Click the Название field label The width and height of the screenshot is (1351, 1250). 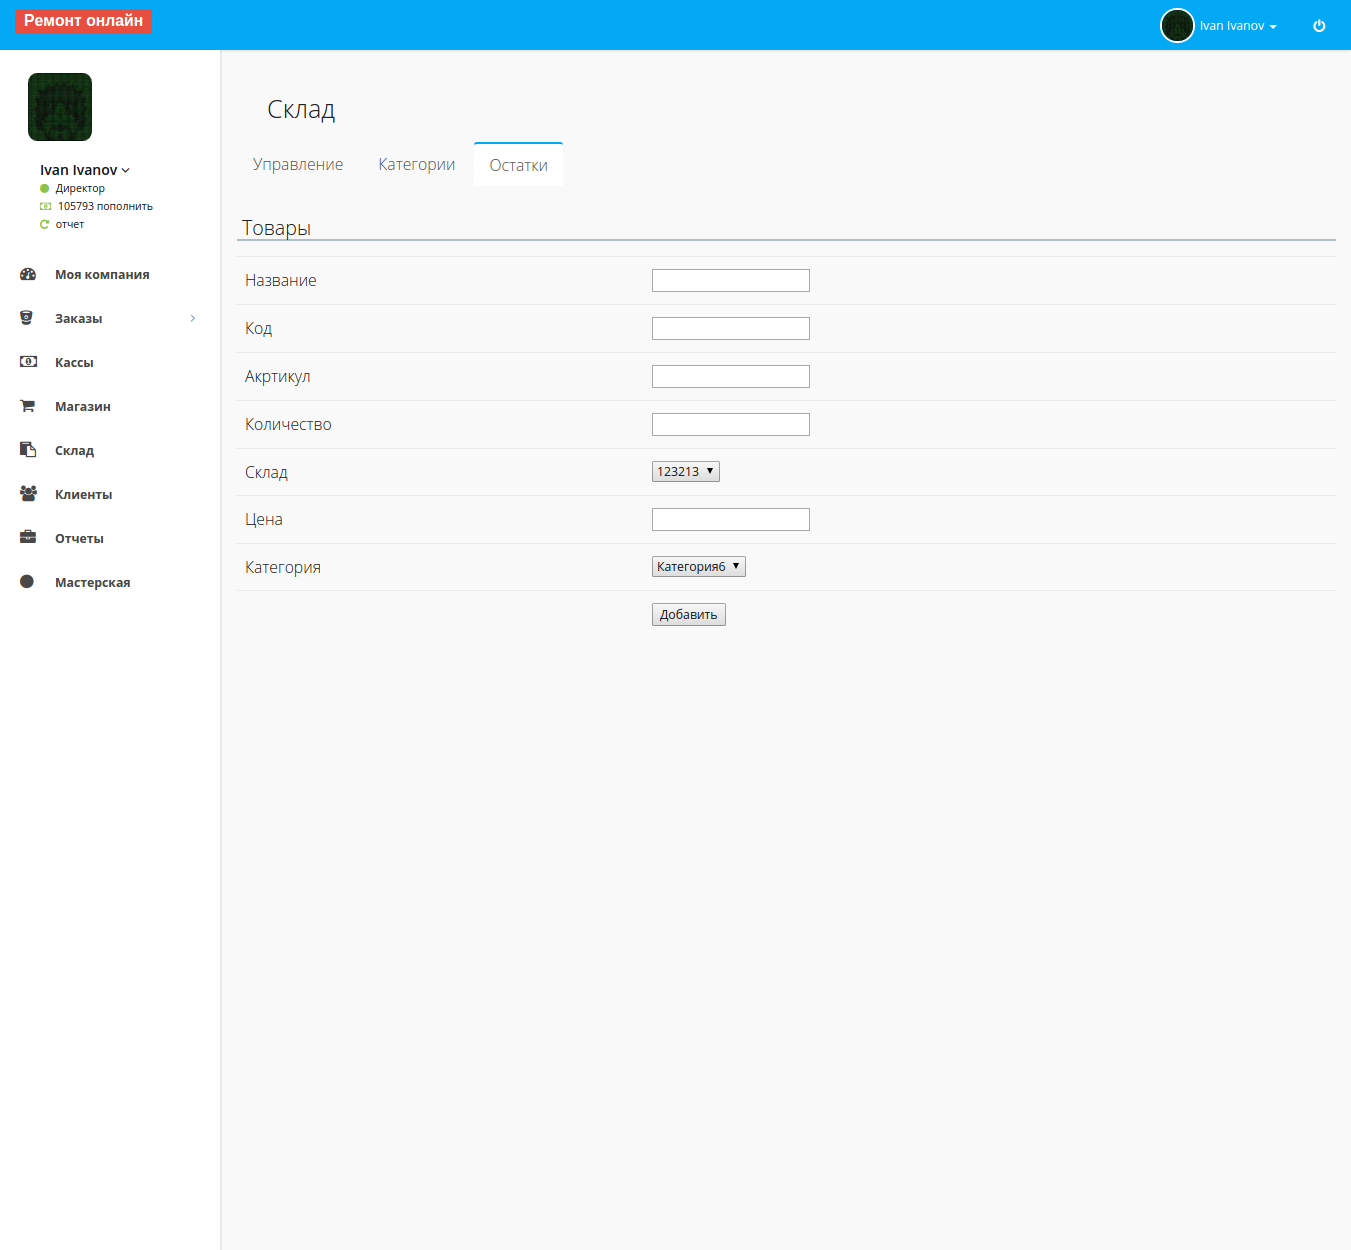click(x=281, y=281)
